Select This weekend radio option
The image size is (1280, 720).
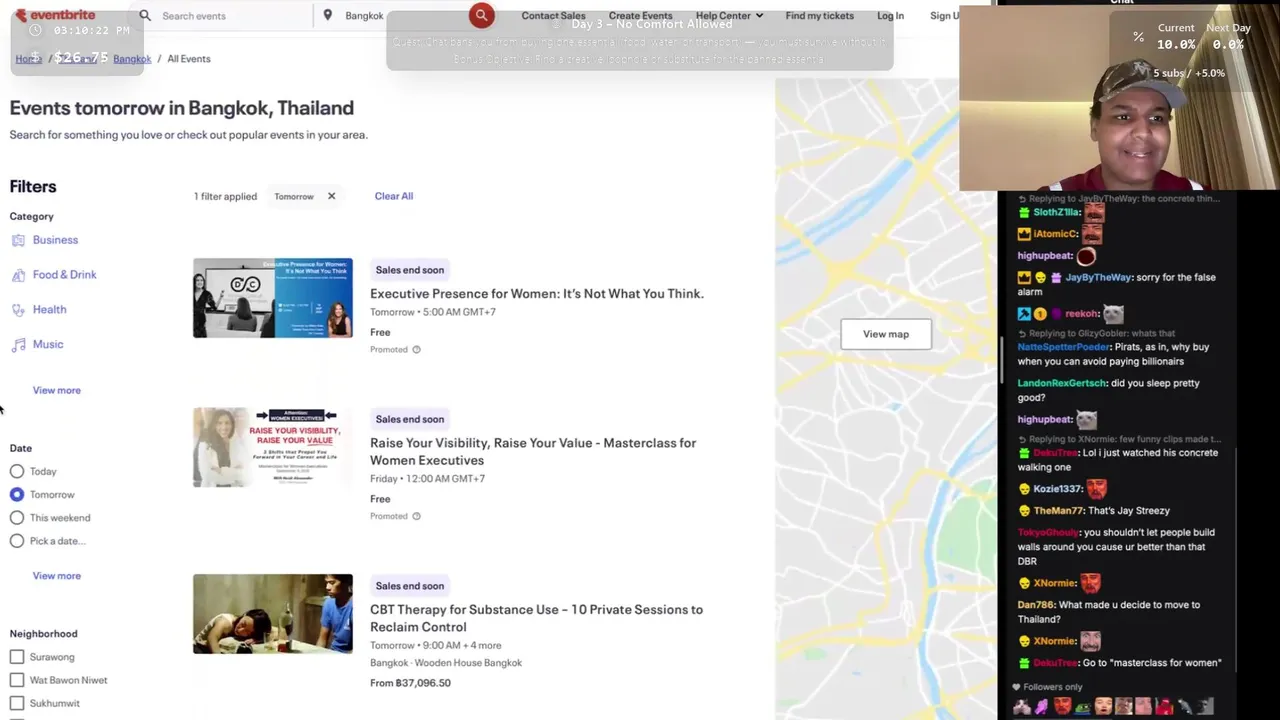[x=17, y=517]
